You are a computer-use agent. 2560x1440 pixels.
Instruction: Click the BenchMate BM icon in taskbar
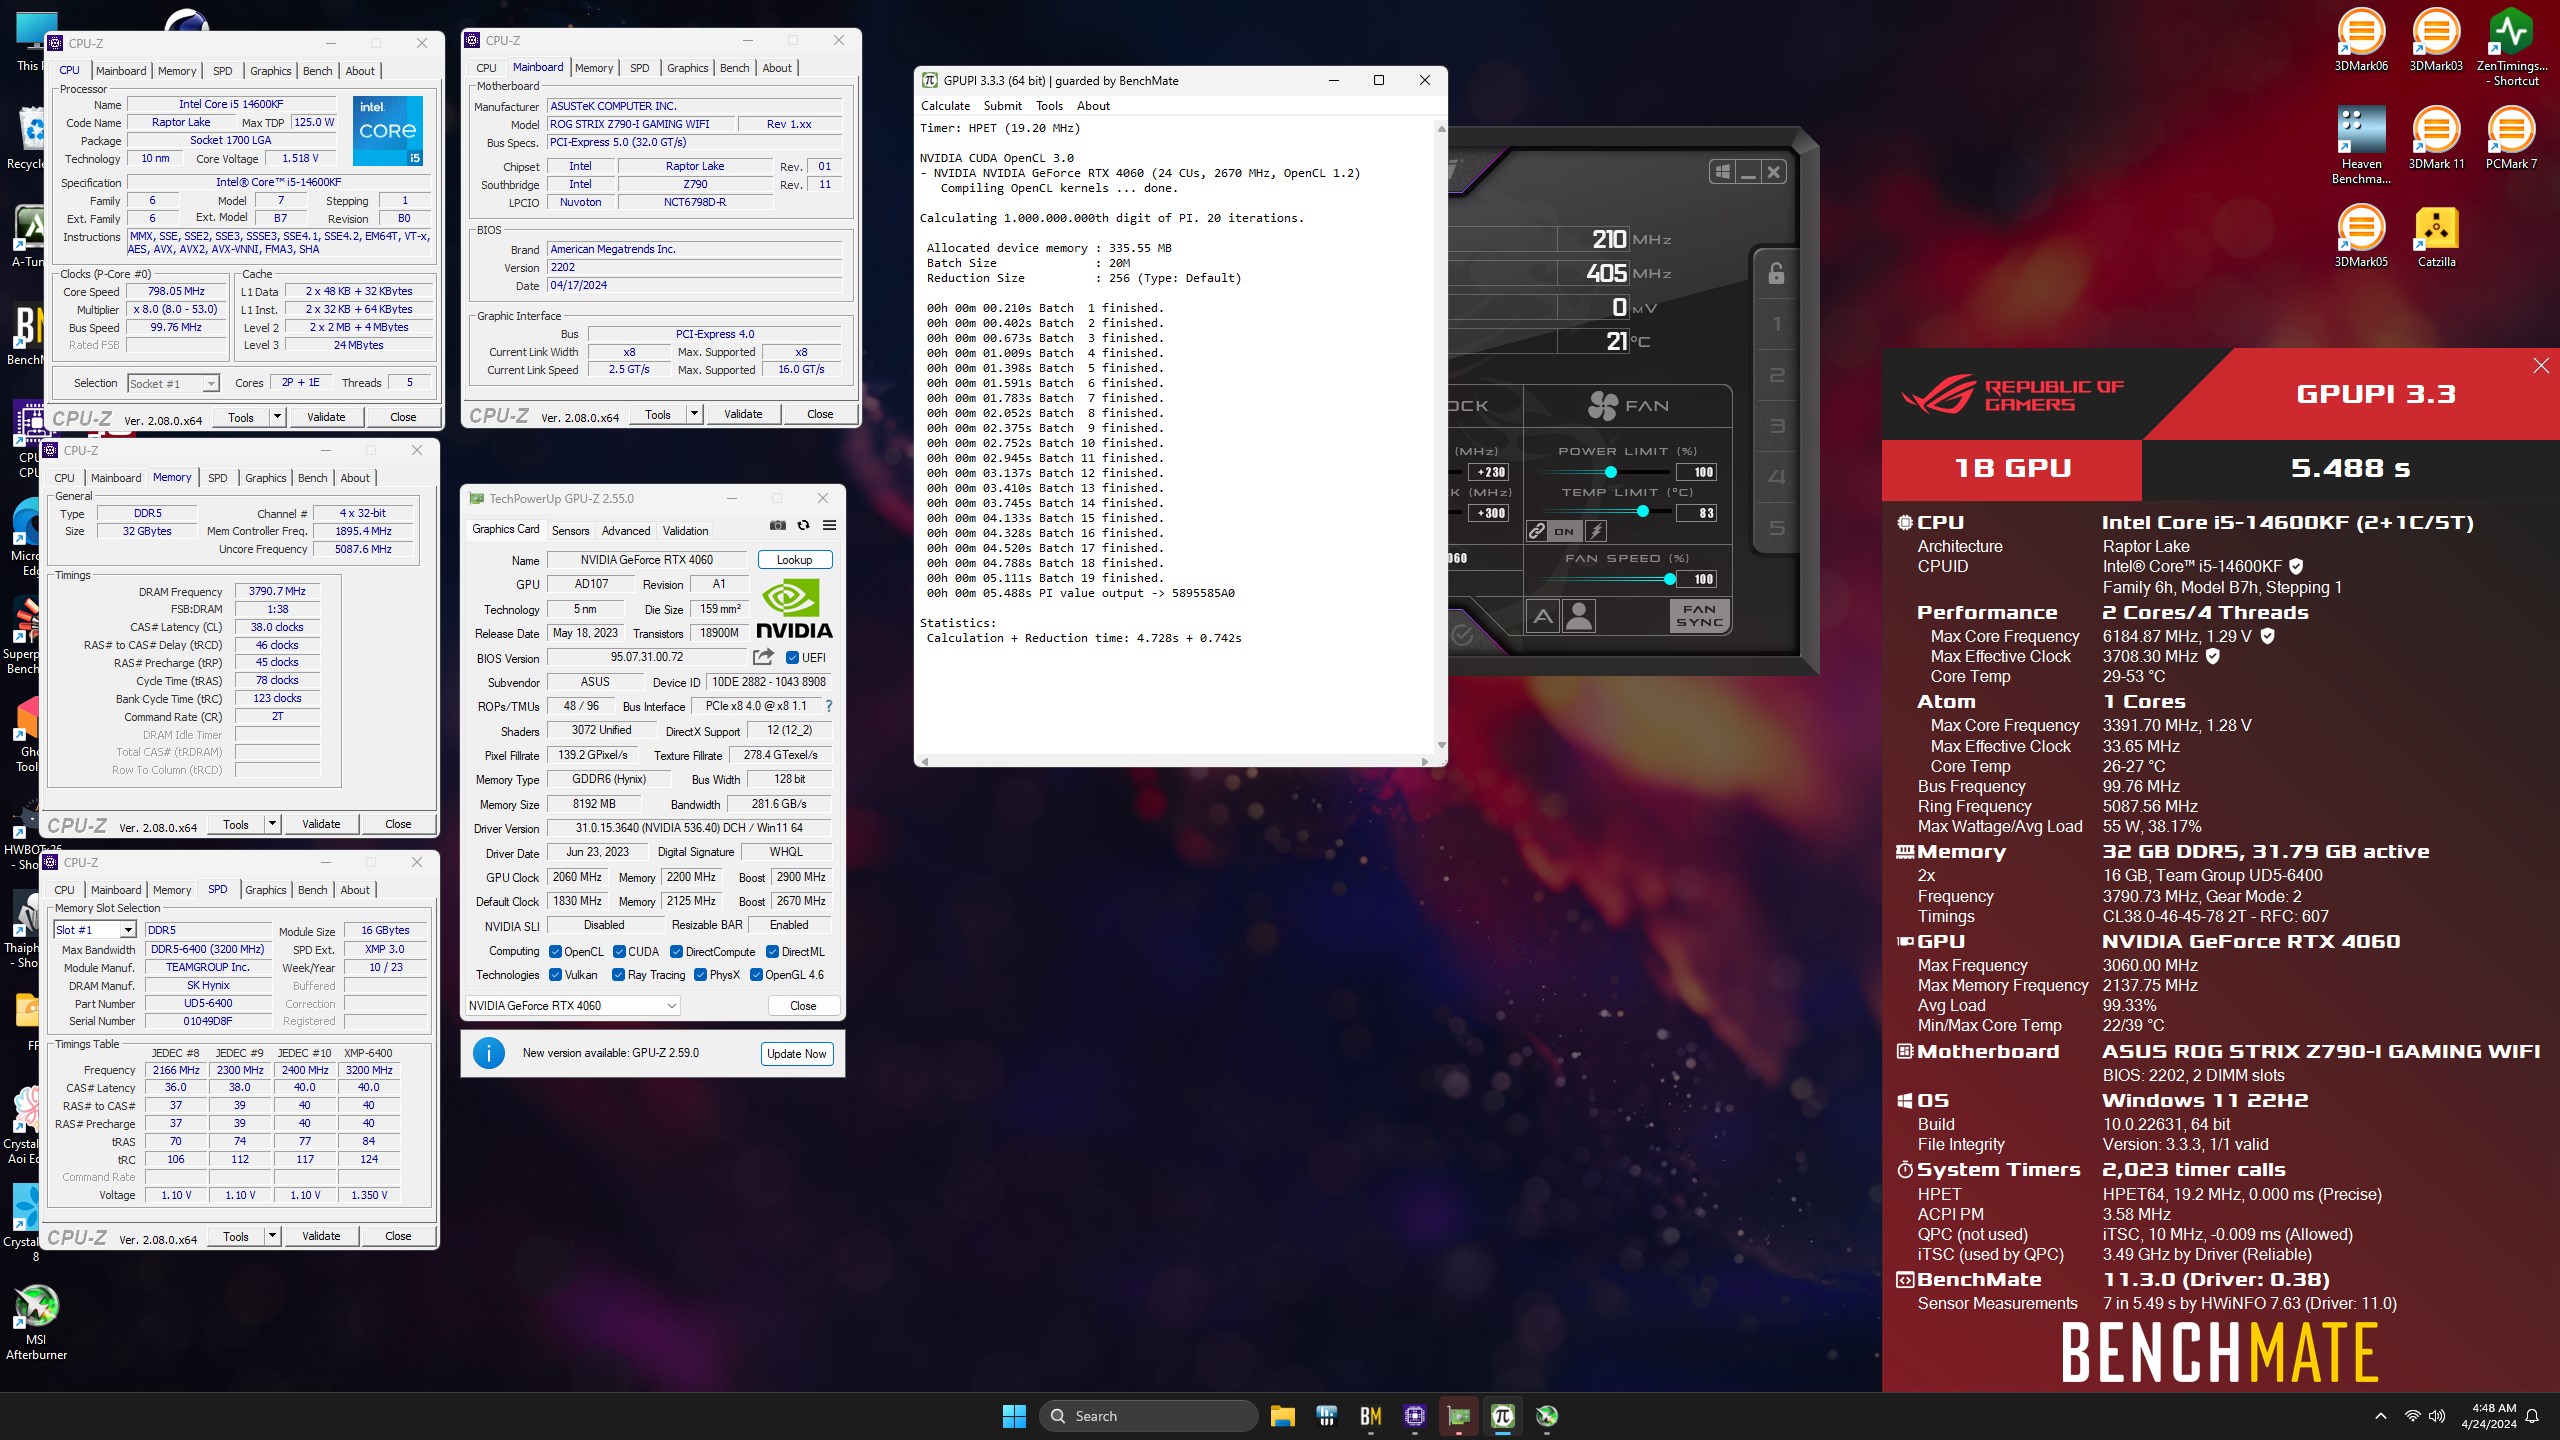pos(1370,1416)
